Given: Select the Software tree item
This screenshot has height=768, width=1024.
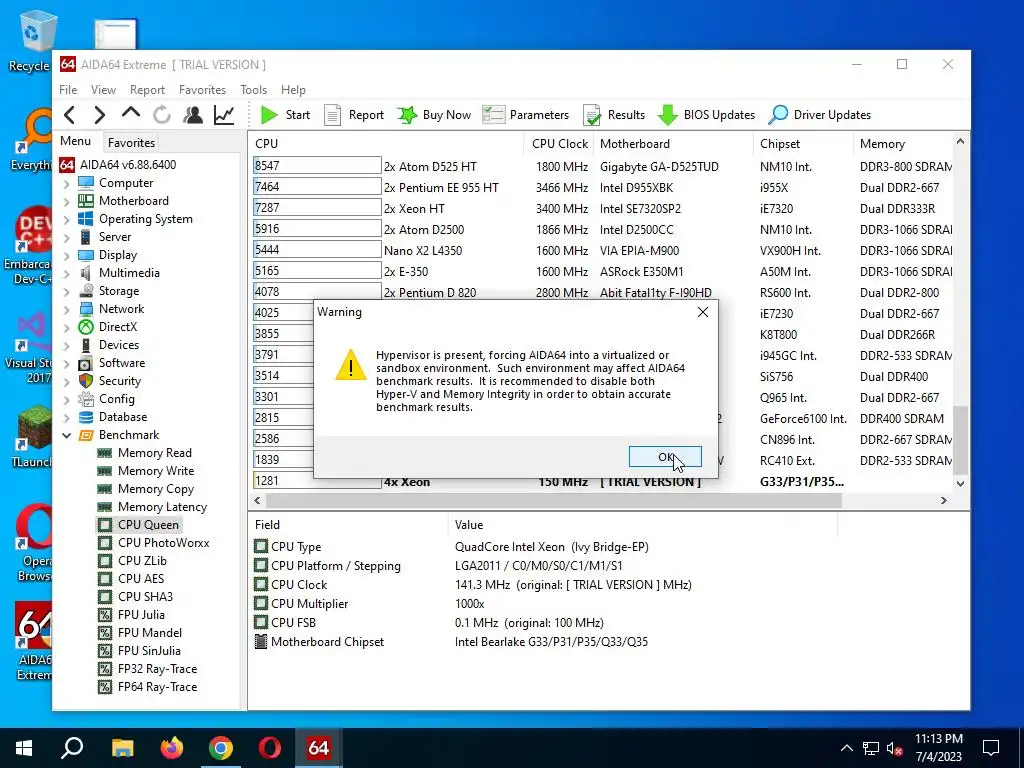Looking at the screenshot, I should 121,363.
